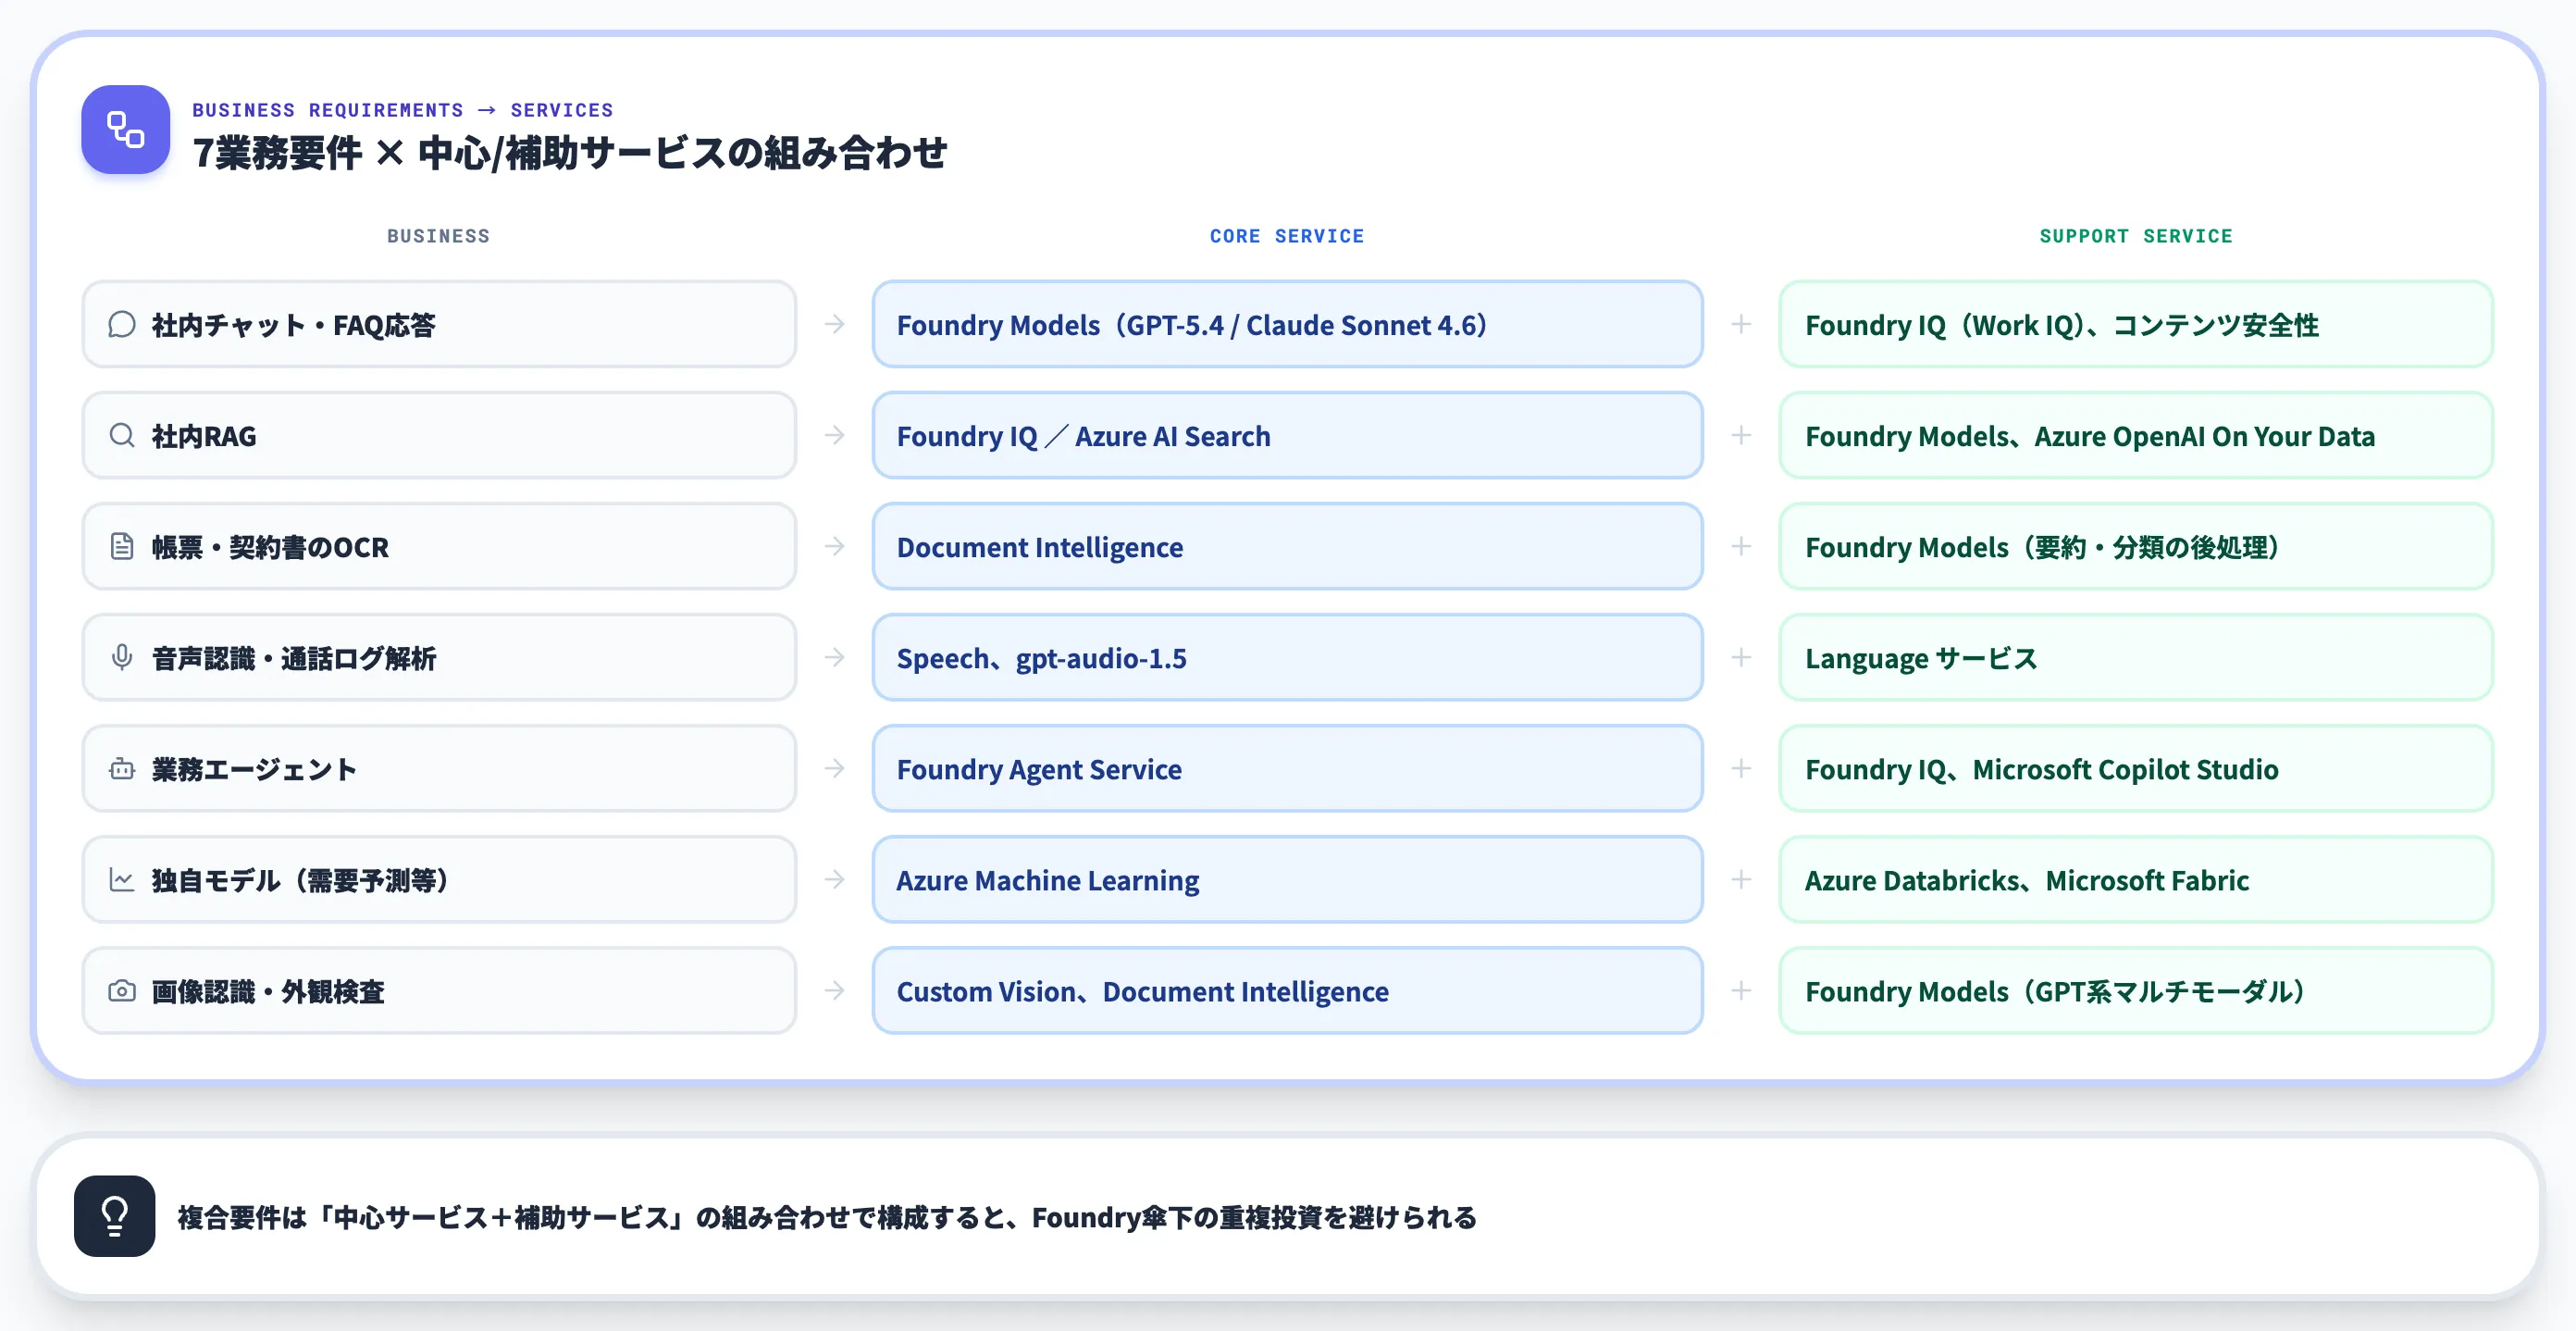Screen dimensions: 2576x1331
Task: Click the purple services header icon
Action: [x=125, y=129]
